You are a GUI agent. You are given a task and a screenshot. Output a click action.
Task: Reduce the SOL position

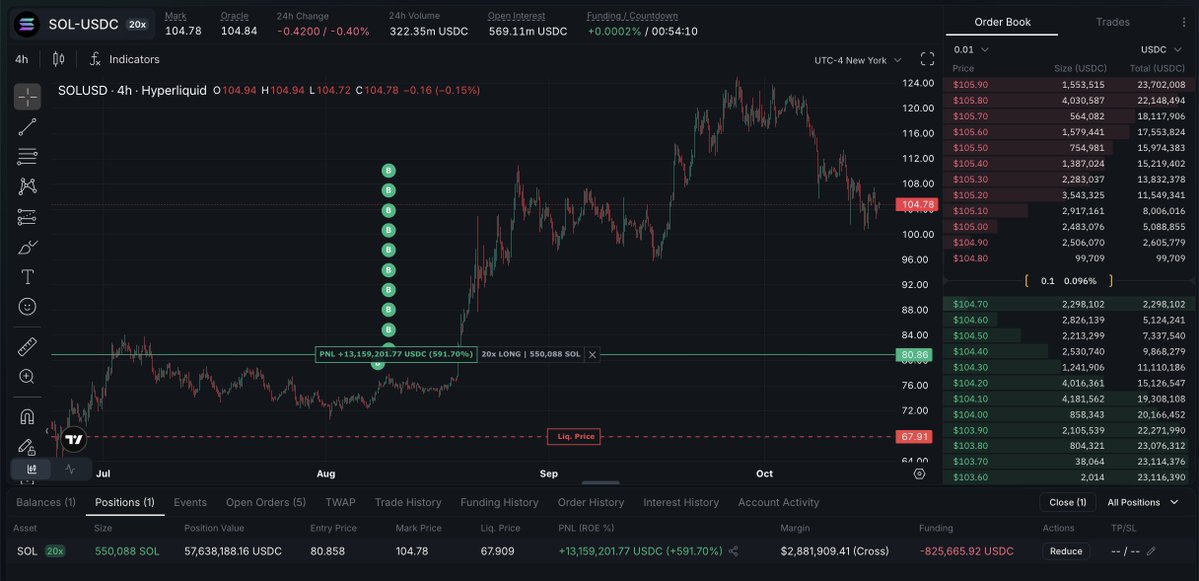tap(1066, 551)
